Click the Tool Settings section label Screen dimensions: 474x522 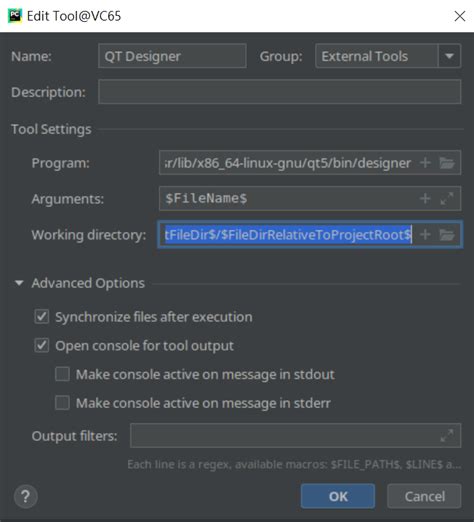click(x=51, y=129)
